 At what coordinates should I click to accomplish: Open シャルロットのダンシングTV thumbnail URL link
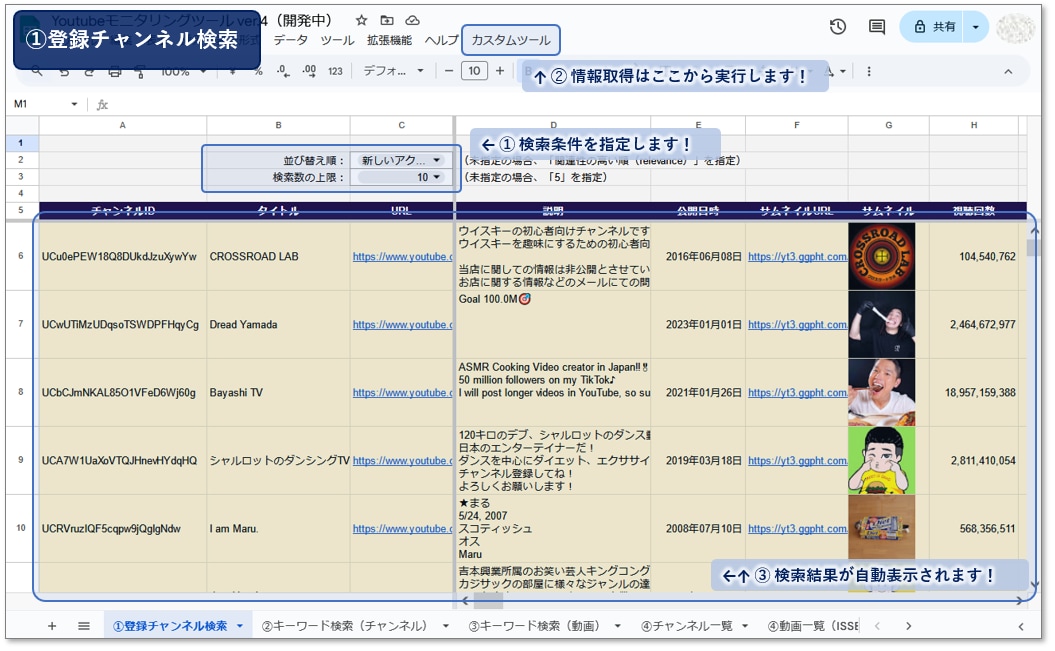pos(797,461)
